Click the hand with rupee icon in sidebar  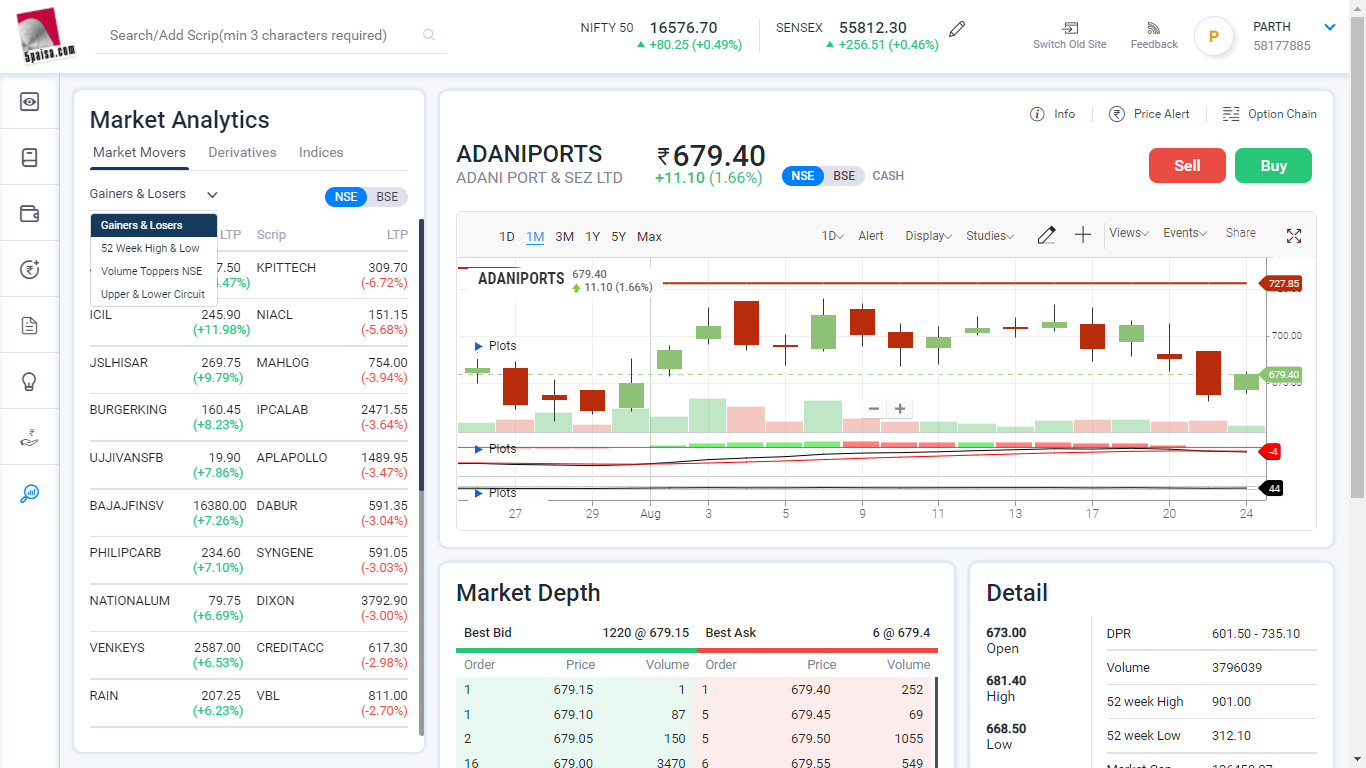point(29,437)
